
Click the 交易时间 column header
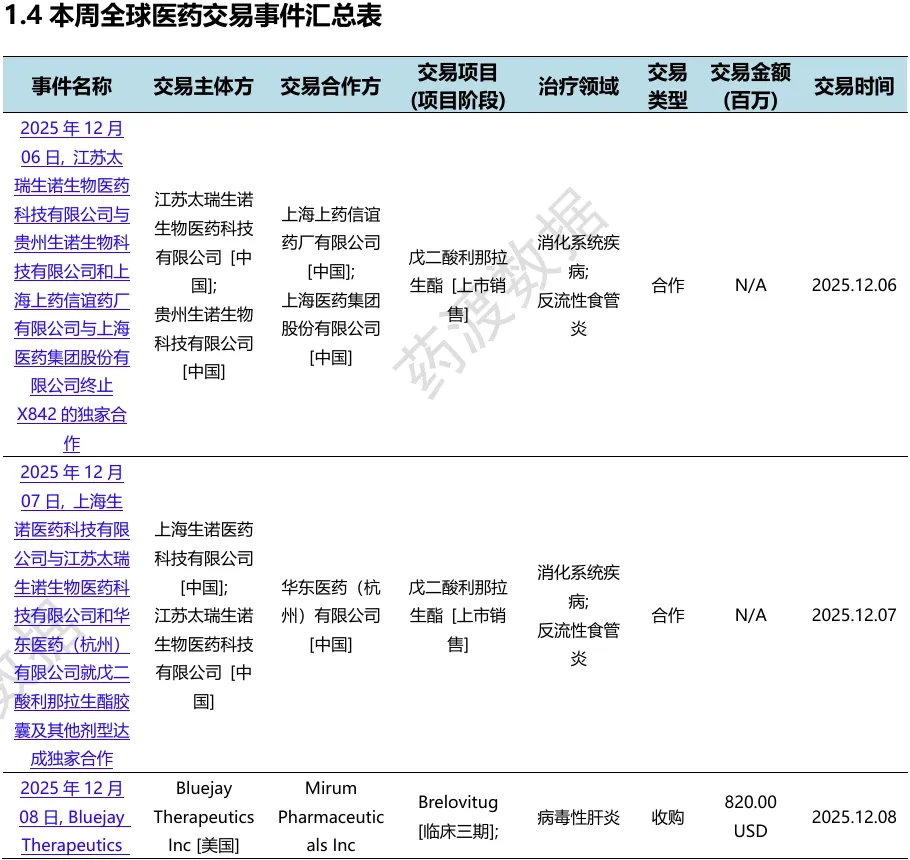(854, 86)
